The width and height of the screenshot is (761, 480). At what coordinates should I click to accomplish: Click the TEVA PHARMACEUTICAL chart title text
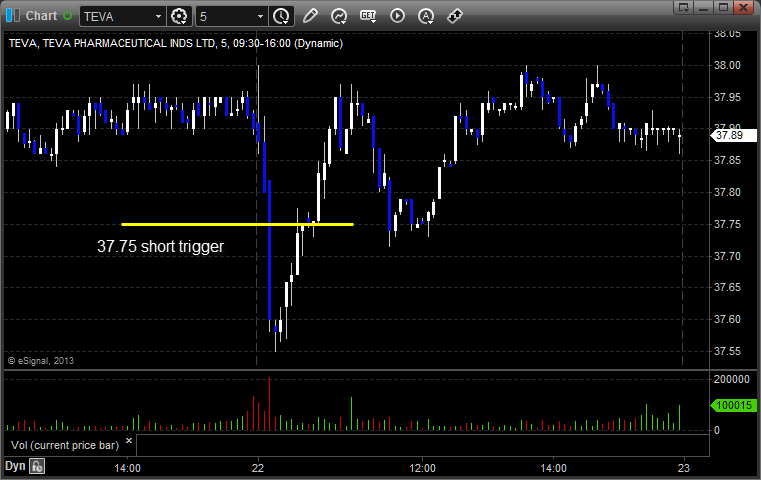pos(176,43)
